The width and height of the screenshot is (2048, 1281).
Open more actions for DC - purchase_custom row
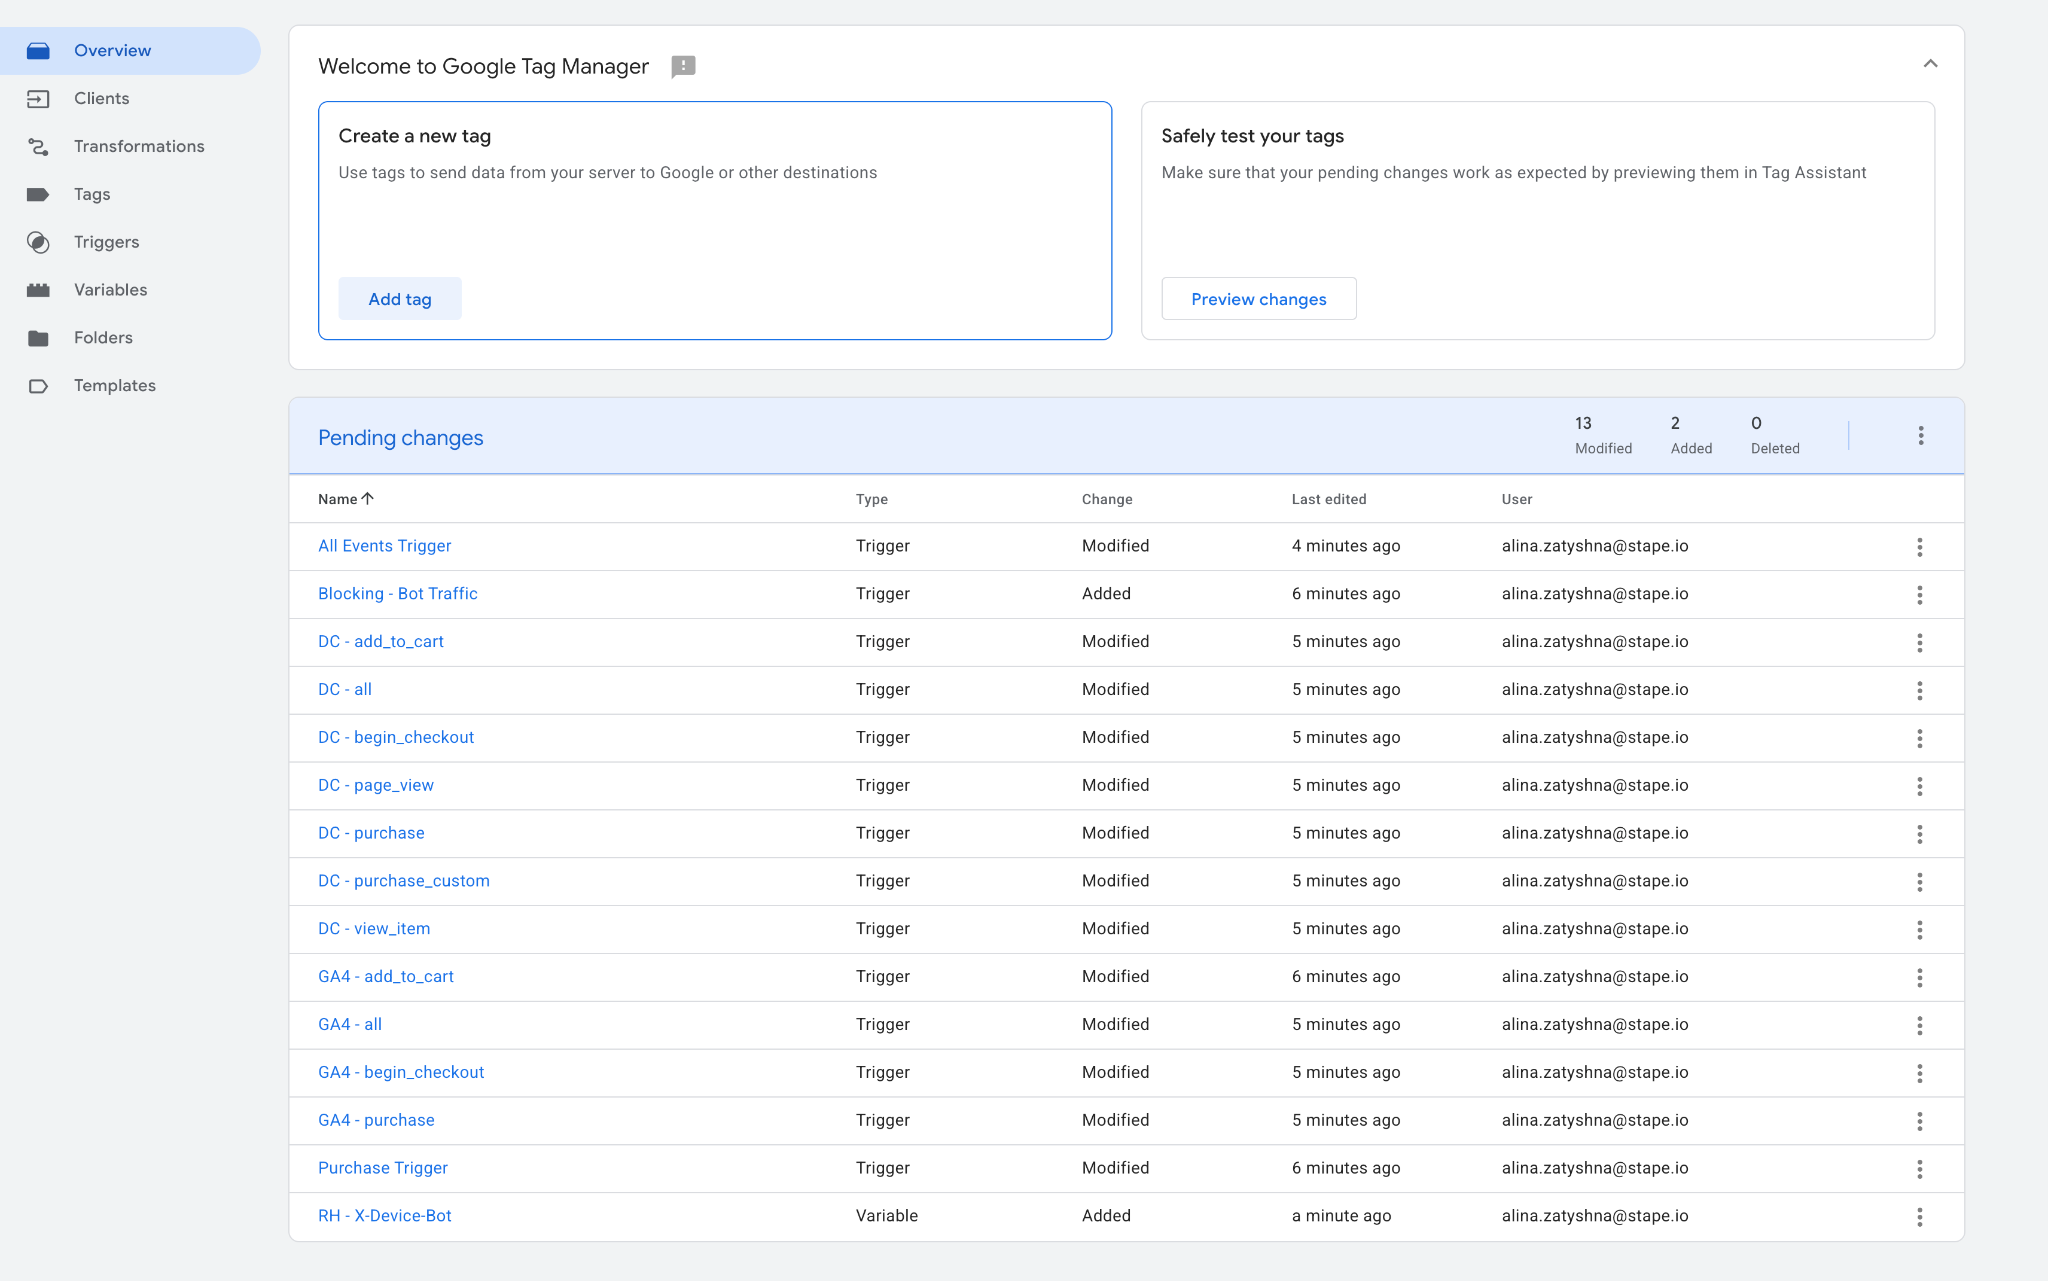(x=1919, y=882)
